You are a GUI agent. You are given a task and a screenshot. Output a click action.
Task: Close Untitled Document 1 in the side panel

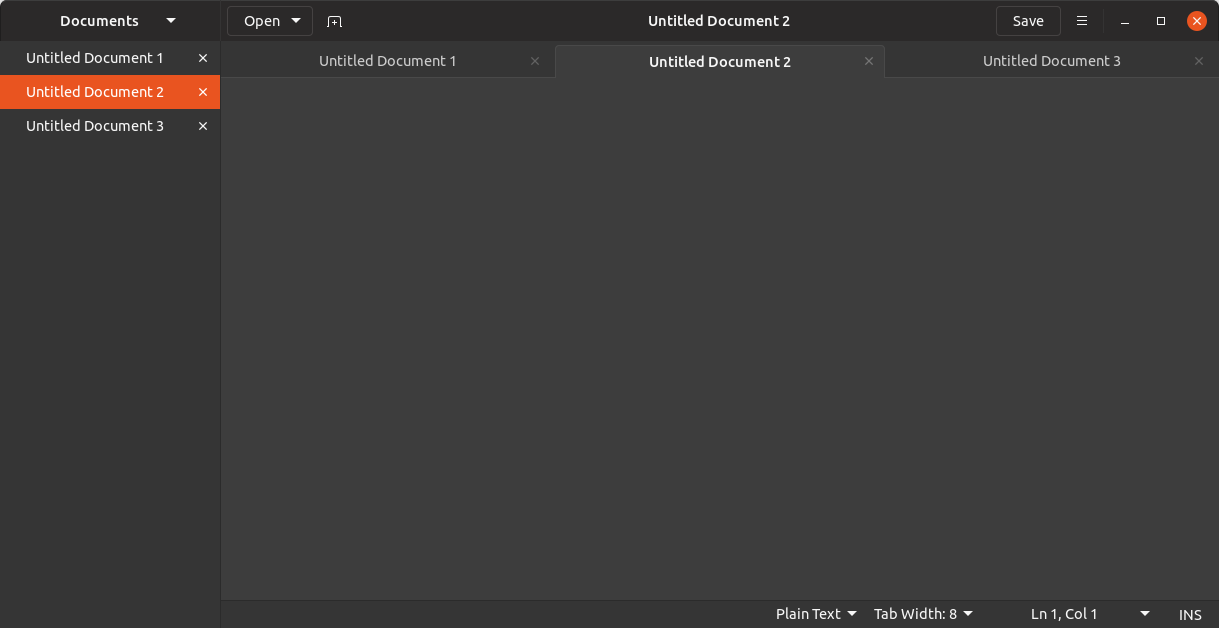(203, 58)
